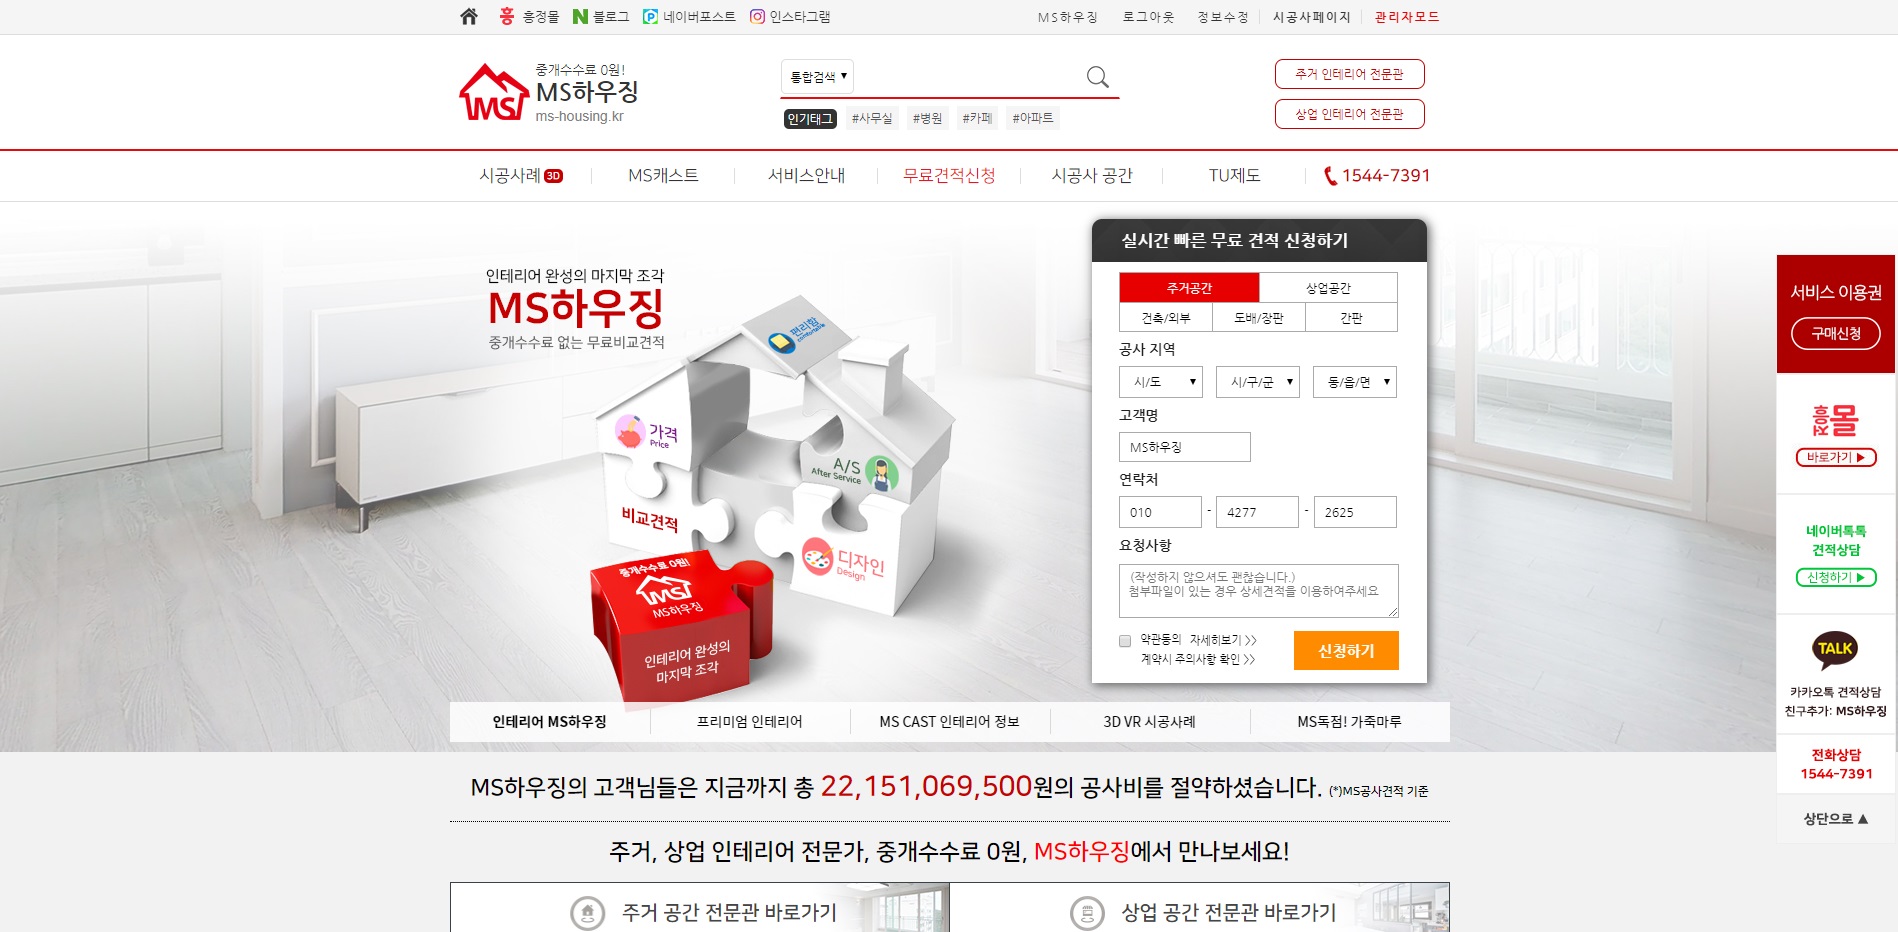
Task: Click the search magnifier icon
Action: point(1097,77)
